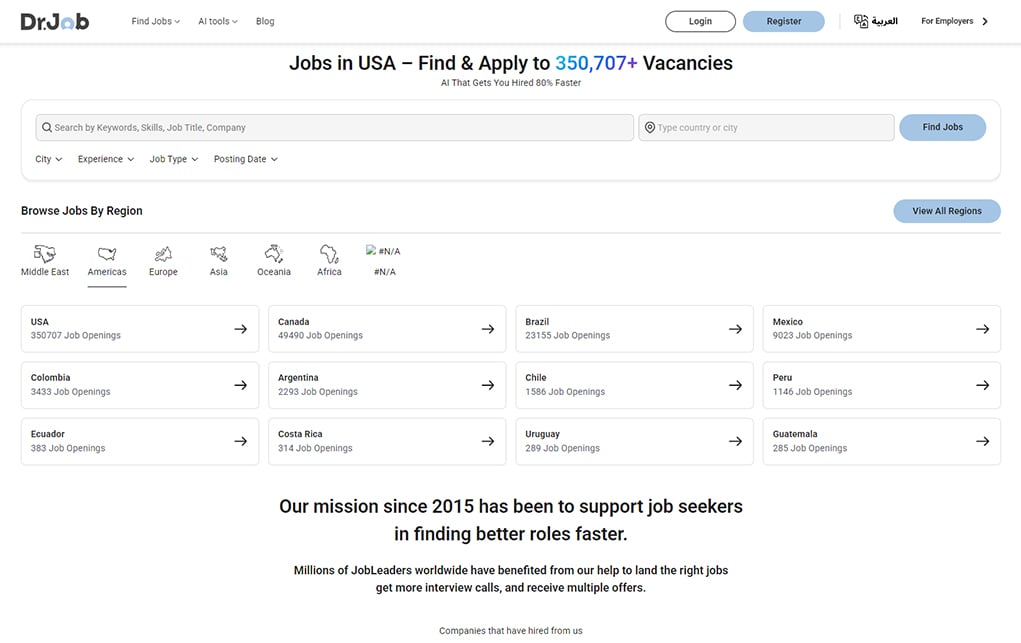Open the Job Type filter dropdown
The image size is (1021, 643).
(174, 159)
